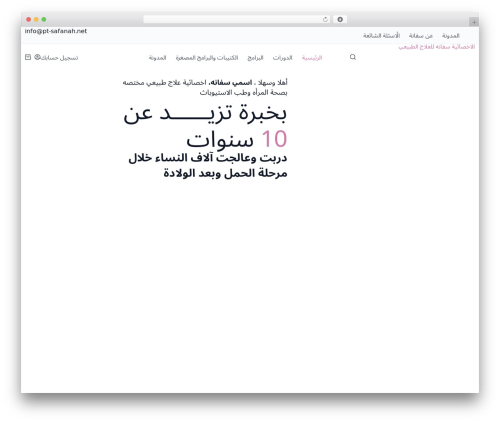This screenshot has width=500, height=423.
Task: Click the info@pt-safanah.net email address
Action: click(56, 31)
